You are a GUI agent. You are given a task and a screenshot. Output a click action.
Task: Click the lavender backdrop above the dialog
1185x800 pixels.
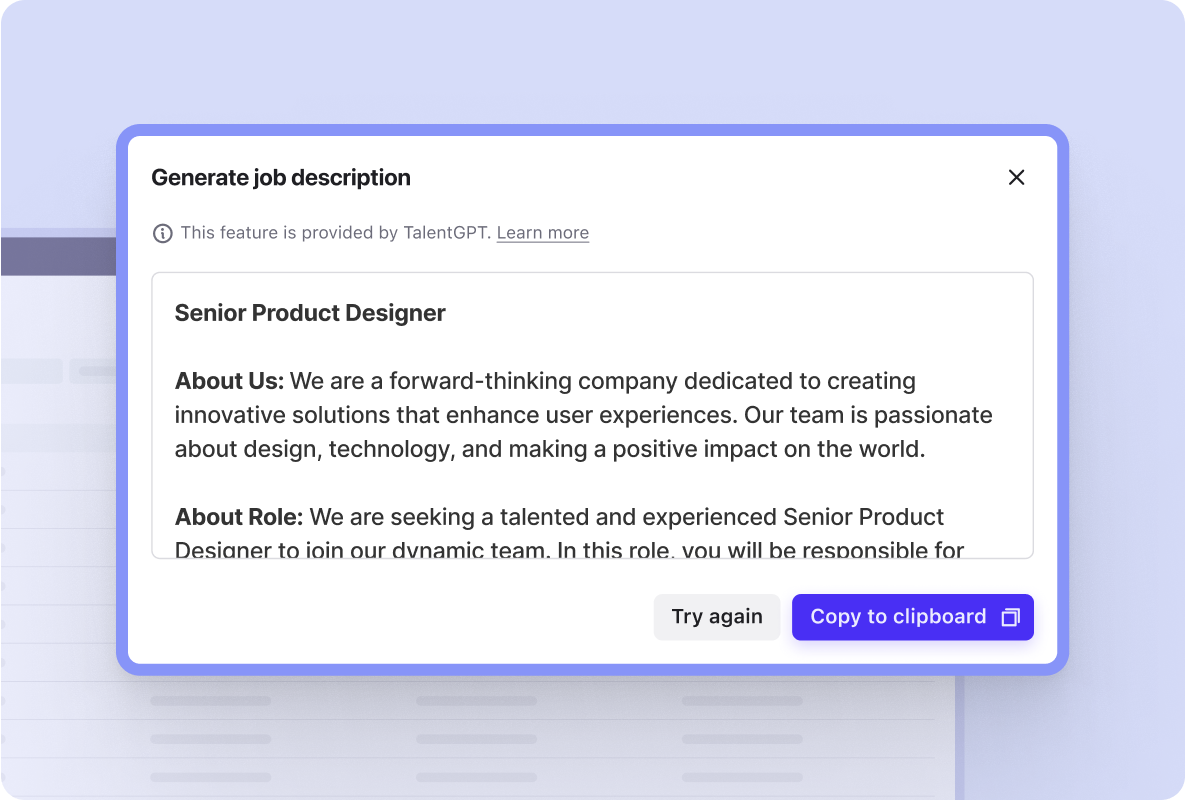(x=592, y=60)
